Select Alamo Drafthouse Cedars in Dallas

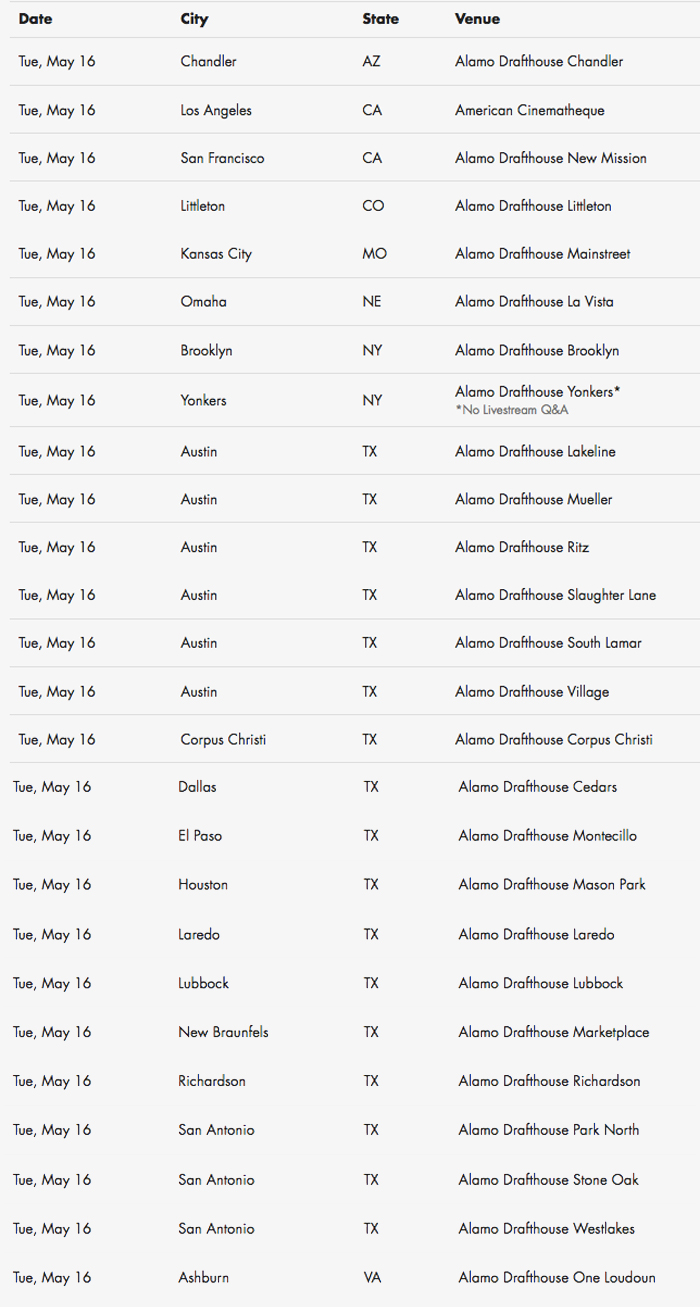click(538, 787)
